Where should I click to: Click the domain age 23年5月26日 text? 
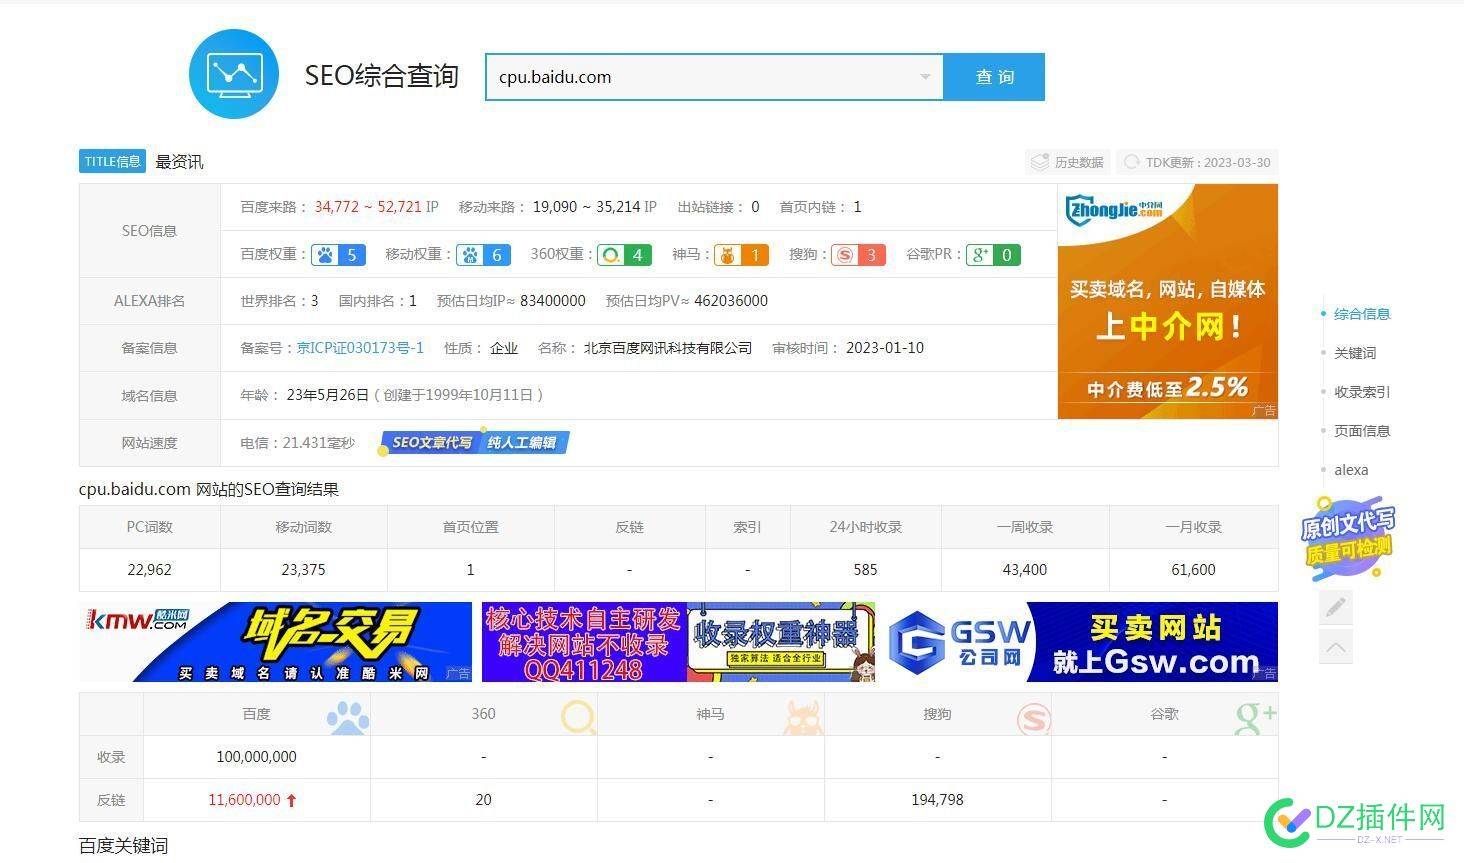point(328,395)
